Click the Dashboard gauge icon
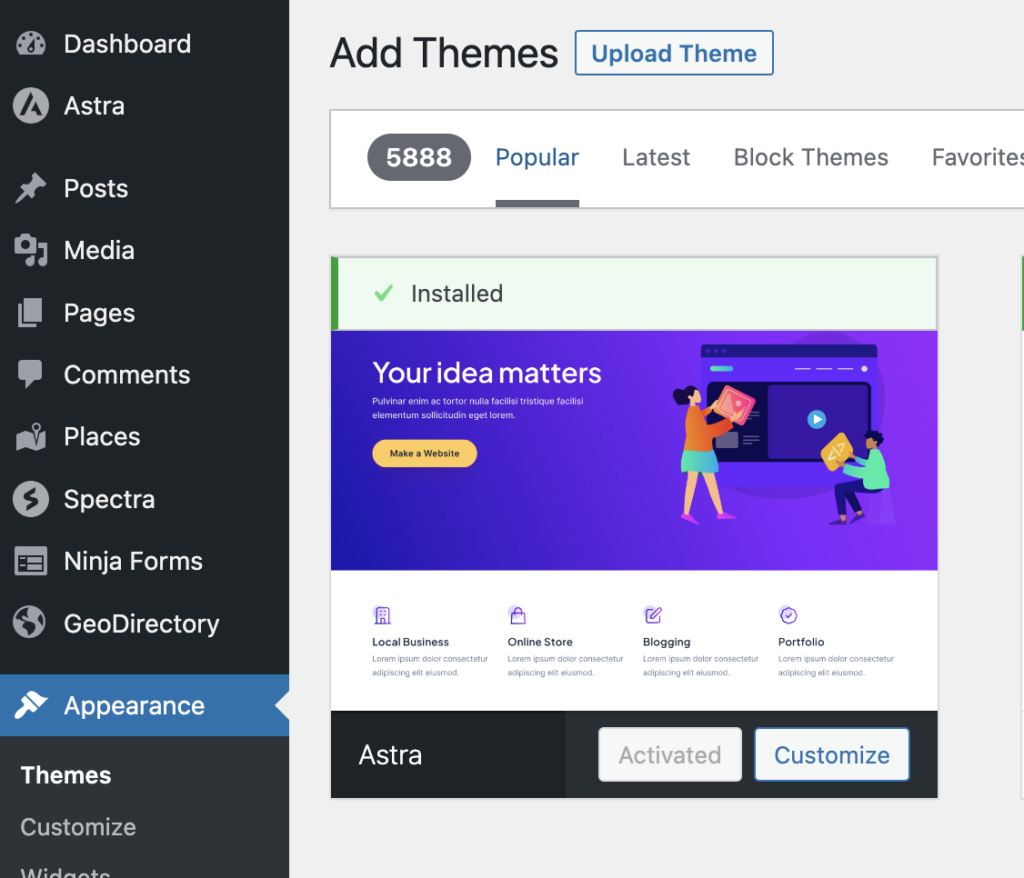The height and width of the screenshot is (878, 1024). click(31, 44)
